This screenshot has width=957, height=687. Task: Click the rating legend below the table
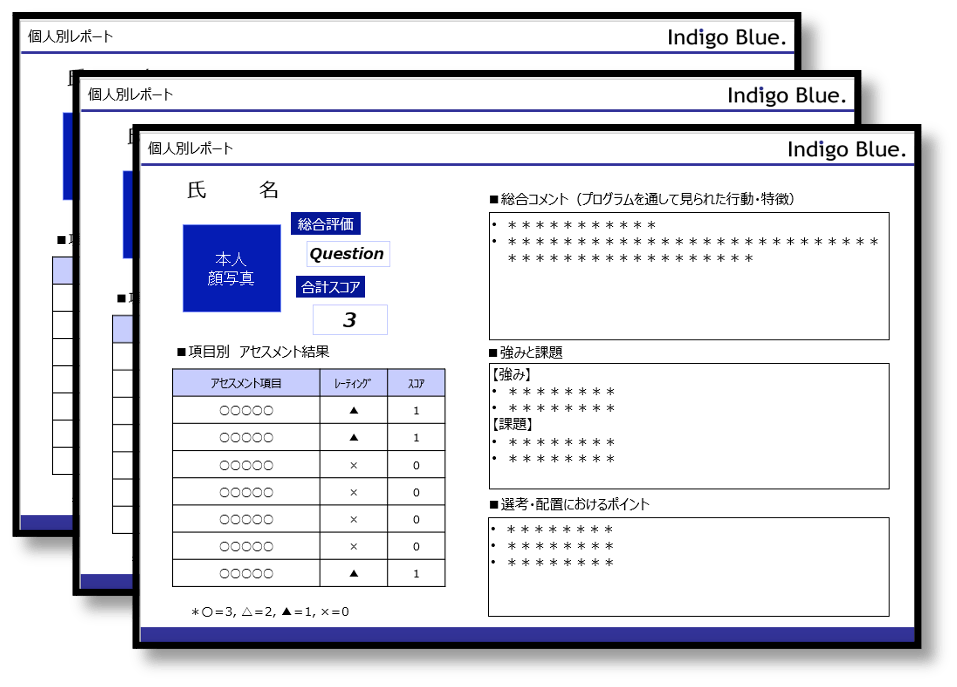[x=270, y=612]
